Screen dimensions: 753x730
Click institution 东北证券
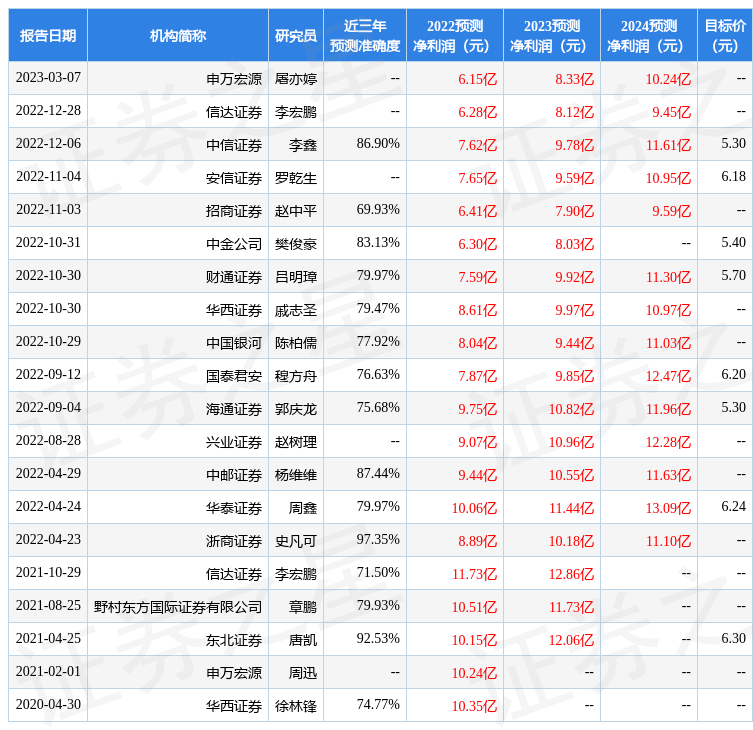(x=234, y=640)
